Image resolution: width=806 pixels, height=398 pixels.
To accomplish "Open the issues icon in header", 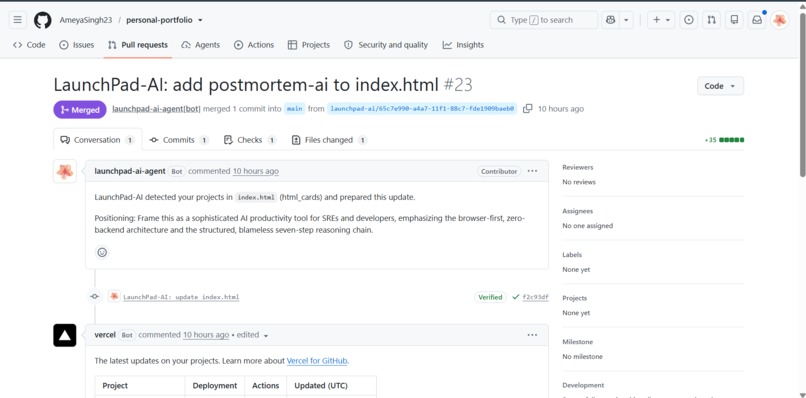I will (689, 20).
